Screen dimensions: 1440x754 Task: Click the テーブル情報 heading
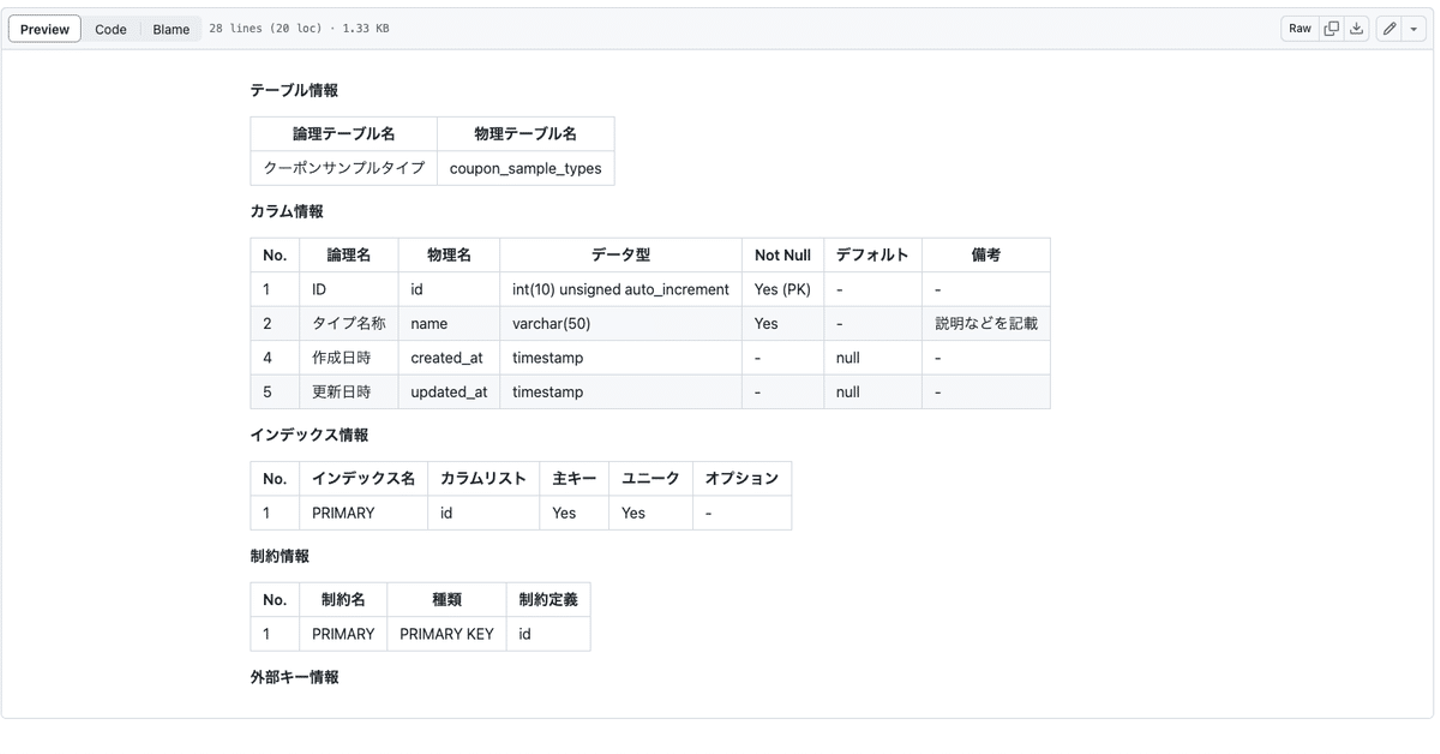[x=294, y=90]
